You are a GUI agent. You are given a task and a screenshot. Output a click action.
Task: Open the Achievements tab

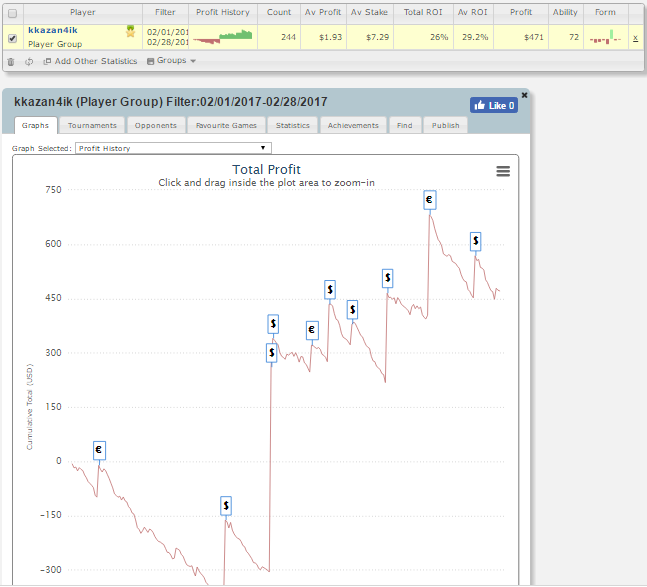[x=353, y=125]
